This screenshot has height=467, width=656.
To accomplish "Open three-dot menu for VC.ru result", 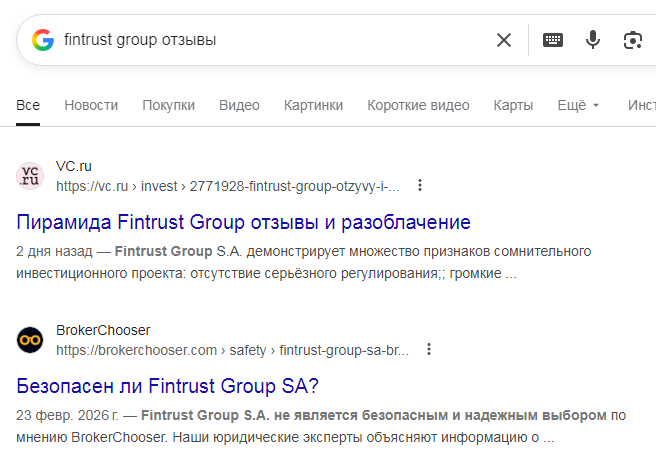I will pyautogui.click(x=420, y=186).
